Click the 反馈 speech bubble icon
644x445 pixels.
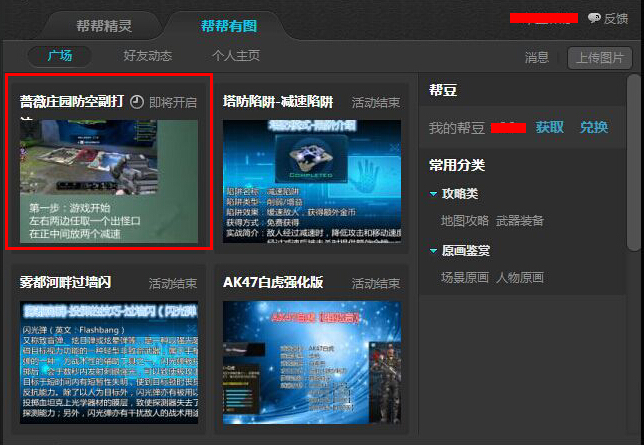[x=594, y=18]
